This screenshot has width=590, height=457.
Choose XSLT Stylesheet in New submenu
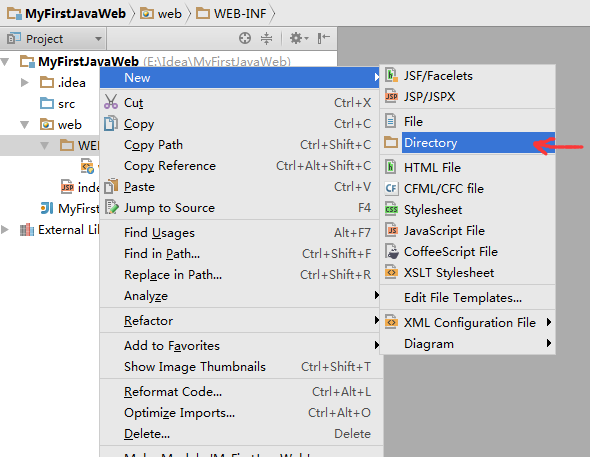pyautogui.click(x=467, y=272)
